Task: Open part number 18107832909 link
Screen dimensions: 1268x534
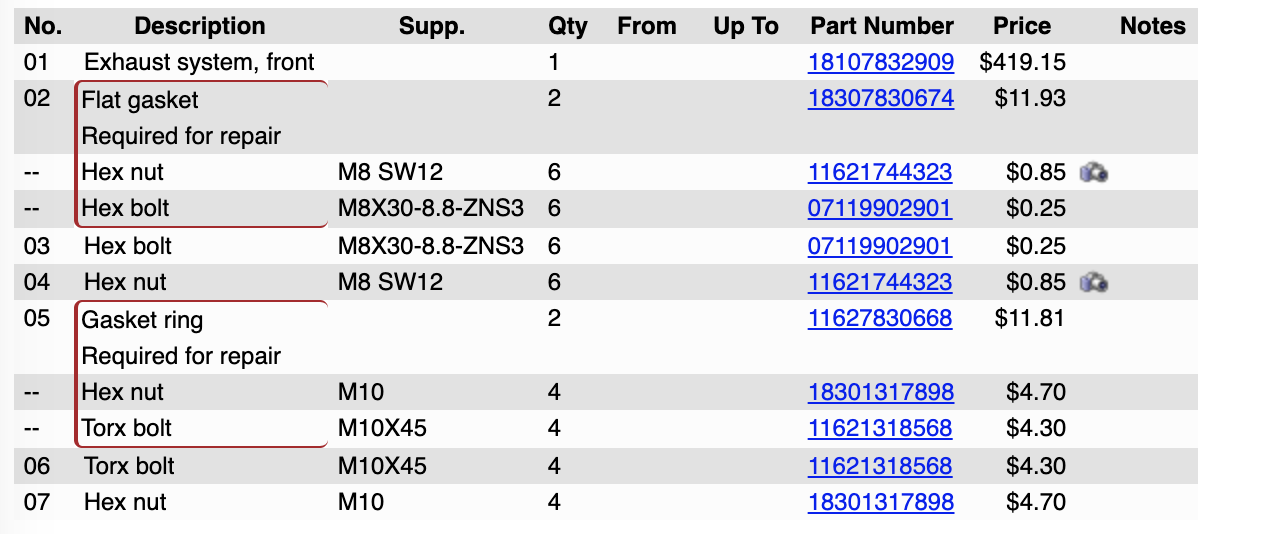Action: (880, 63)
